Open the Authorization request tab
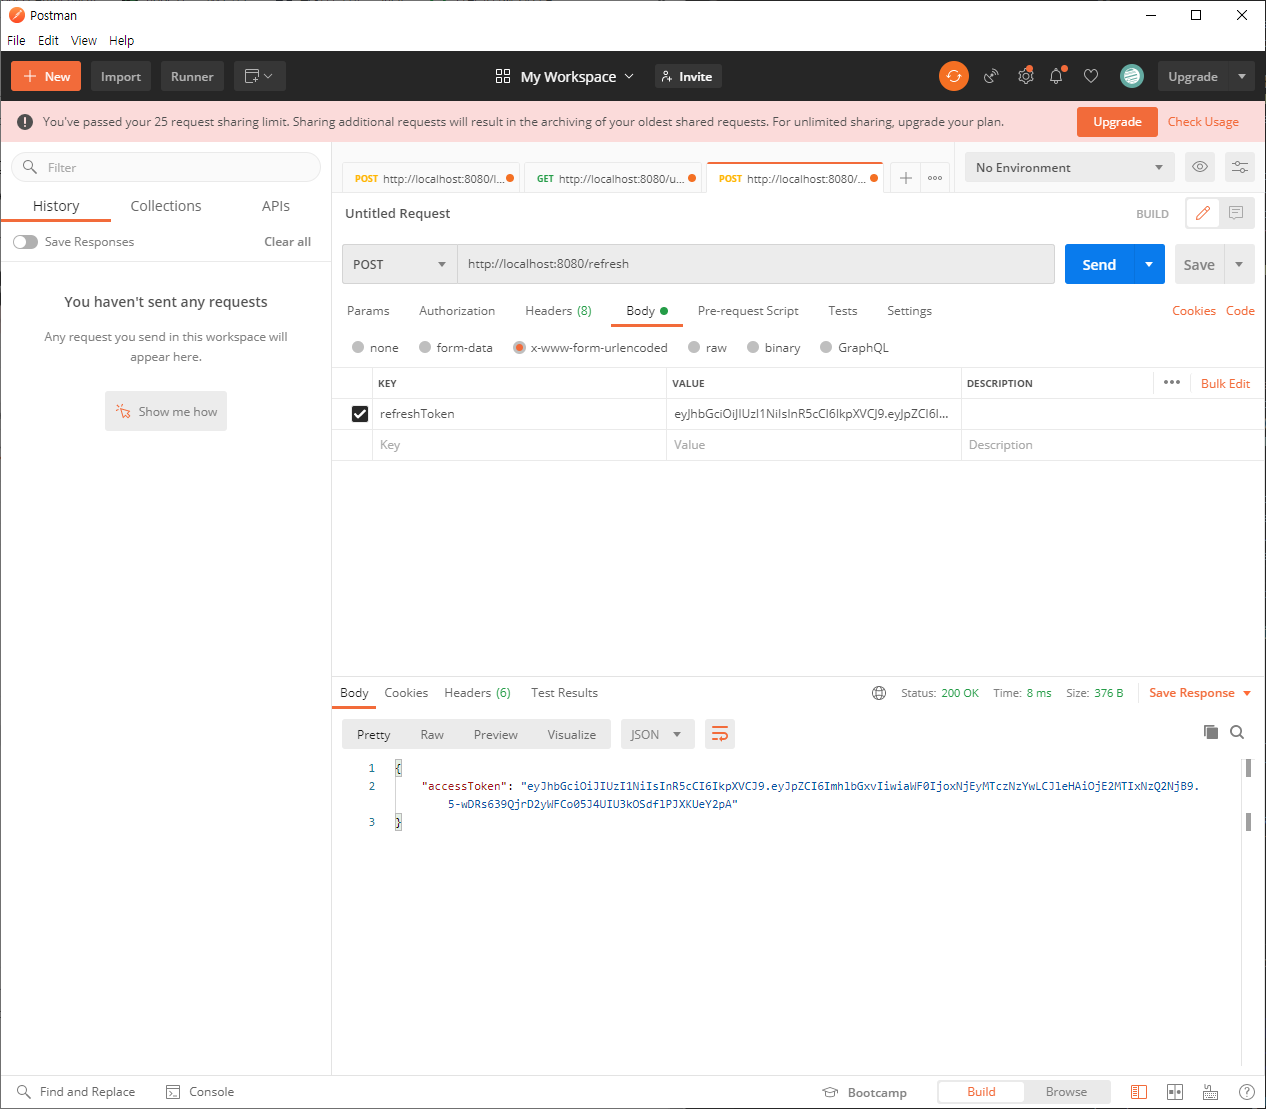1266x1109 pixels. 457,311
